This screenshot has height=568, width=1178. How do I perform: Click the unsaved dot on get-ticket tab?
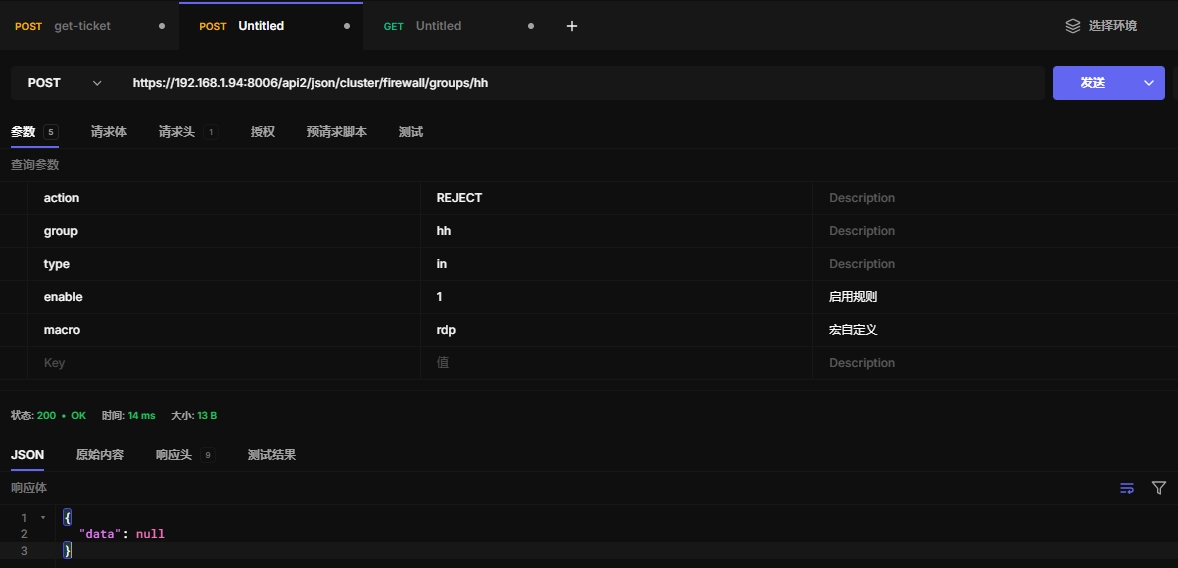162,26
